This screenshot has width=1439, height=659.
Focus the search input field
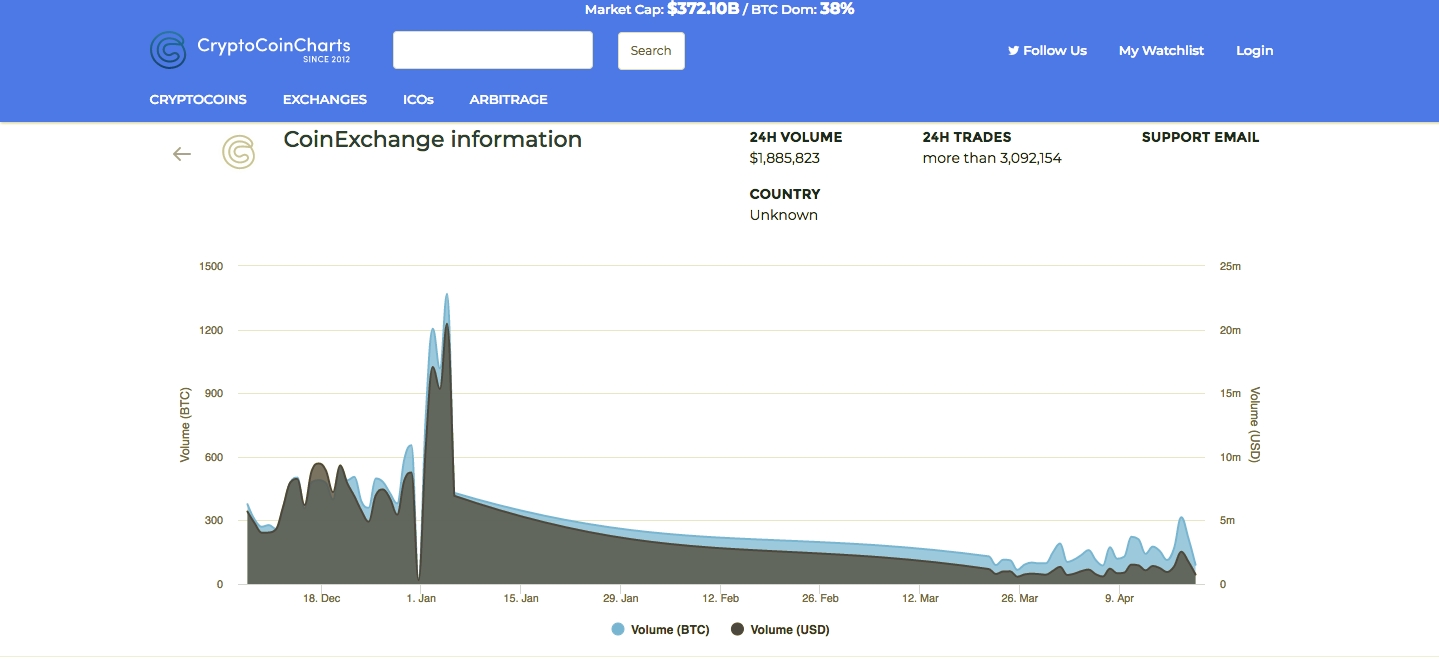(493, 50)
